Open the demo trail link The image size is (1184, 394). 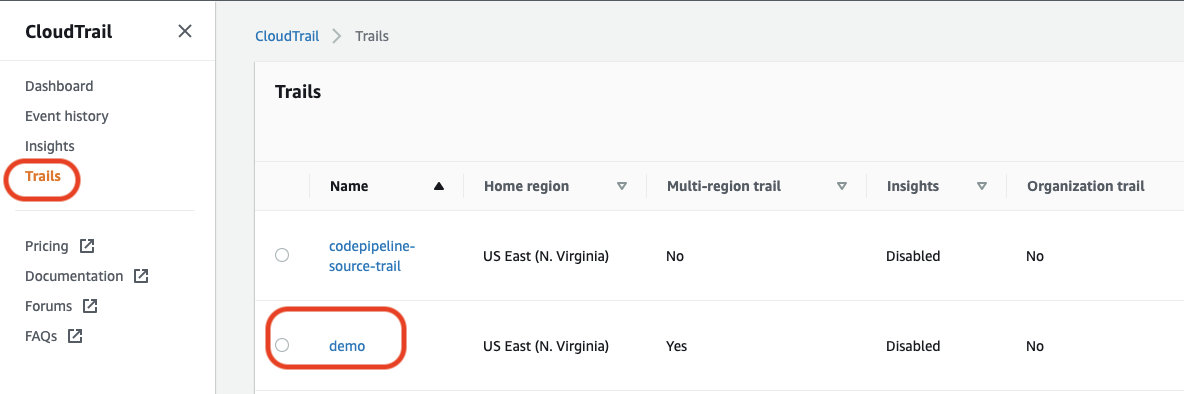pyautogui.click(x=347, y=346)
